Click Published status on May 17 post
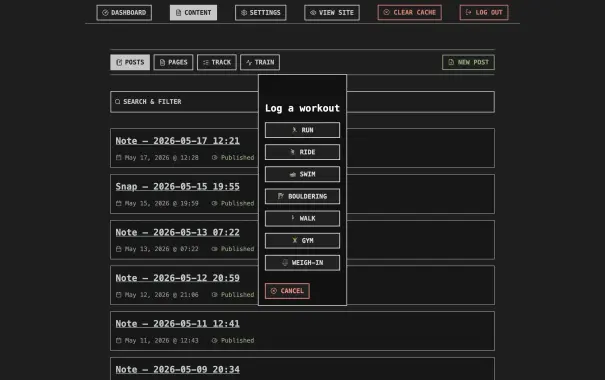Viewport: 605px width, 380px height. (237, 158)
